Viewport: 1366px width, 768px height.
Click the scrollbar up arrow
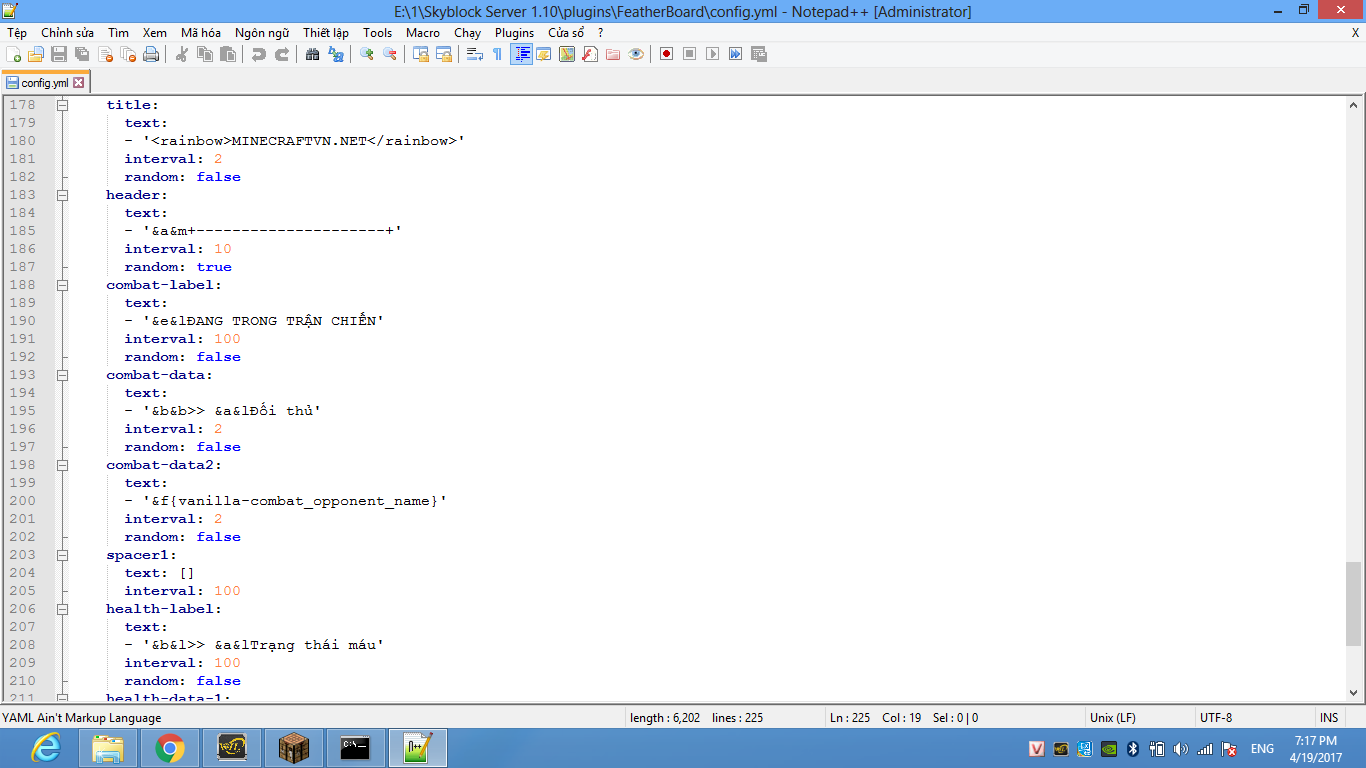click(1354, 104)
